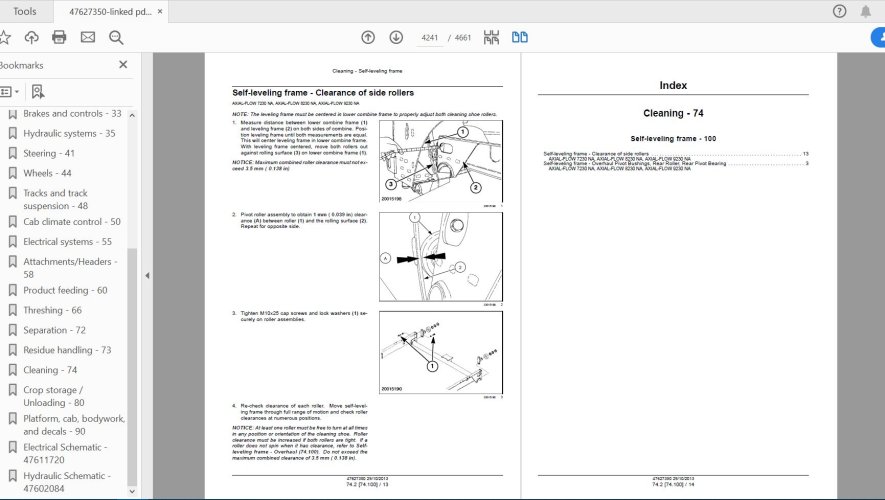Open Wheels - 44 bookmark
Image resolution: width=885 pixels, height=500 pixels.
pos(47,173)
